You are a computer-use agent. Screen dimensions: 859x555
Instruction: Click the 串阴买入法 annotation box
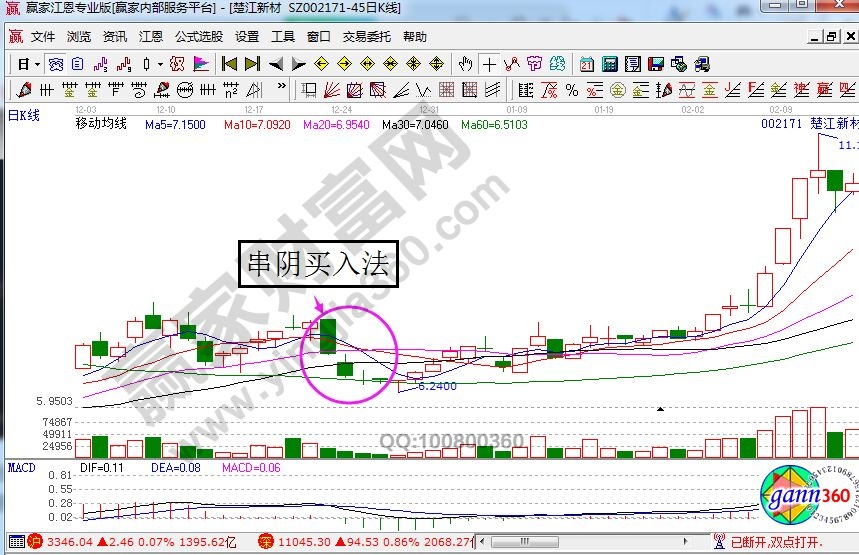[x=317, y=266]
